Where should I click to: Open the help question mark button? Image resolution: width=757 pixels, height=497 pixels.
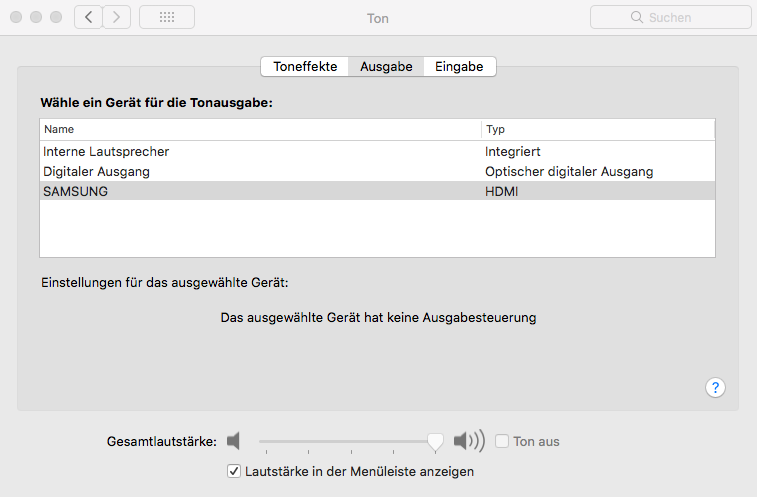715,388
